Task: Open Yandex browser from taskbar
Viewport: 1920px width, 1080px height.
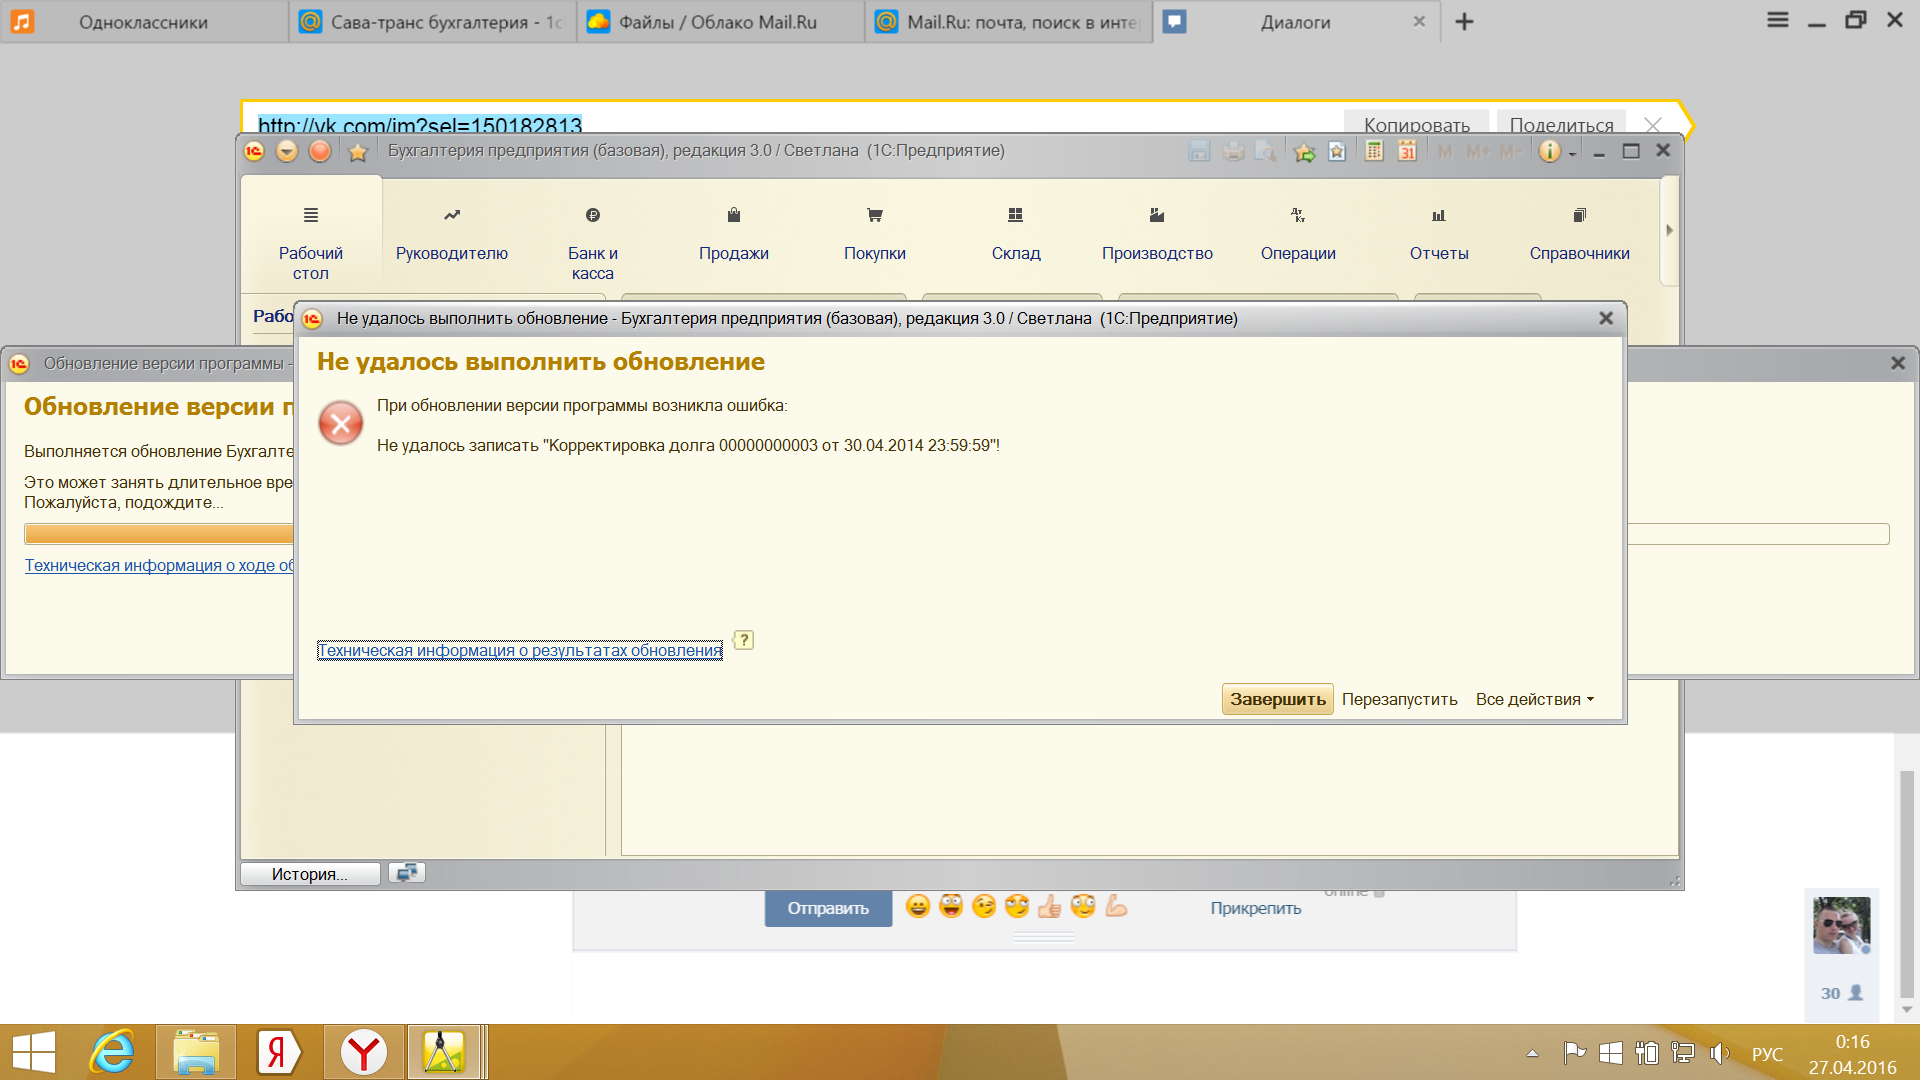Action: (363, 1052)
